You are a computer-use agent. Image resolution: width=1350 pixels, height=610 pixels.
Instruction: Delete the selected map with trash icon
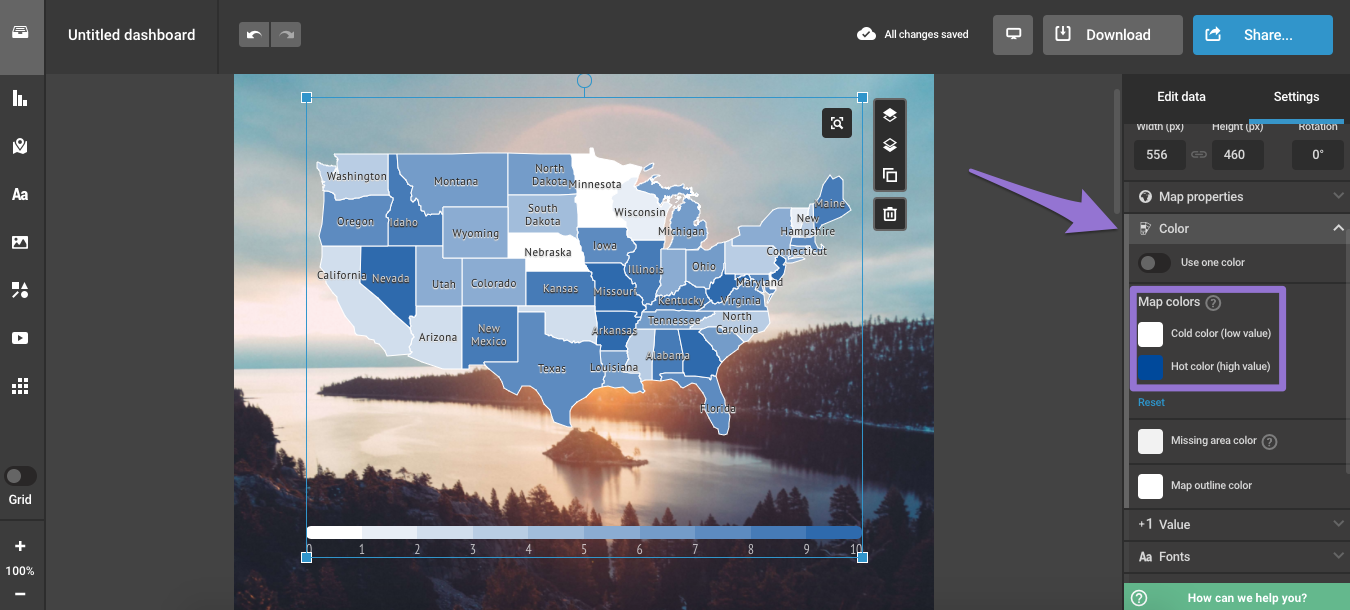[890, 213]
